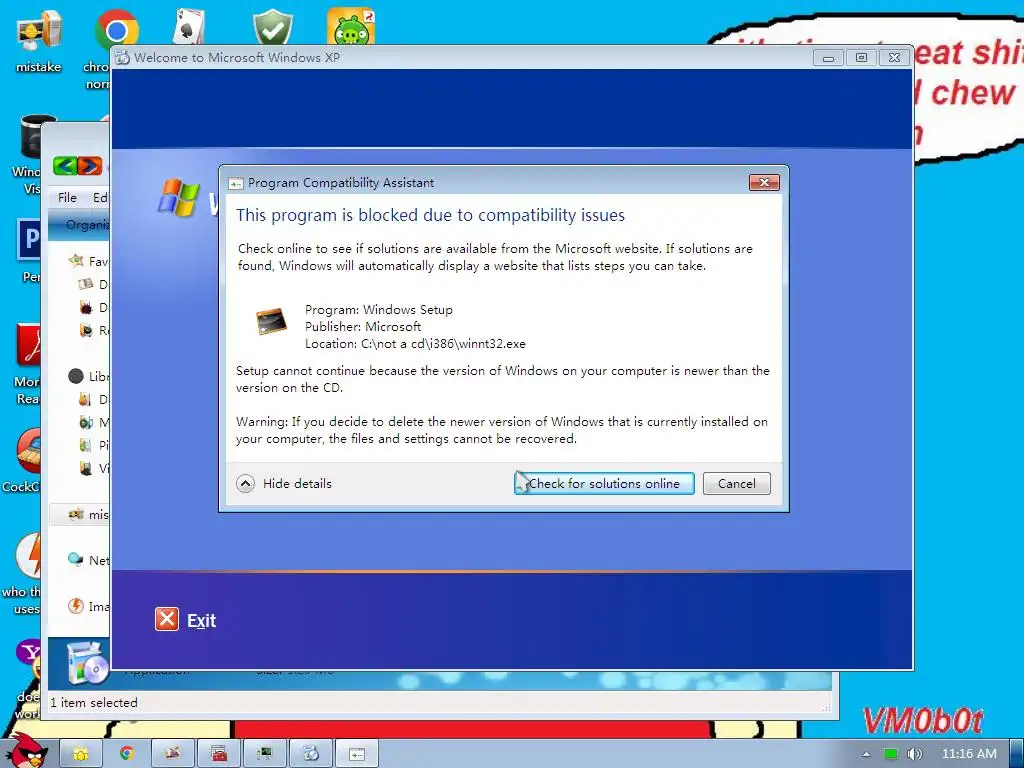Click the green tray status icon
Image resolution: width=1024 pixels, height=768 pixels.
[x=891, y=754]
